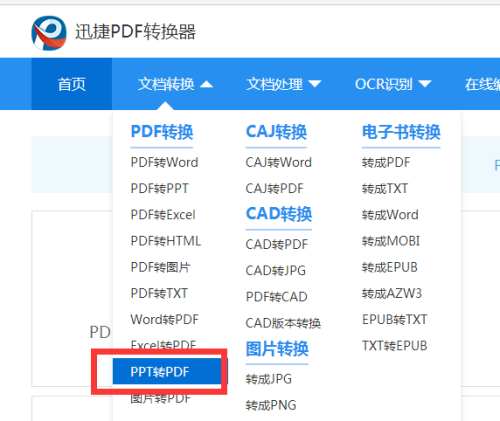Select PDF转Word from menu
The height and width of the screenshot is (421, 500).
(164, 162)
